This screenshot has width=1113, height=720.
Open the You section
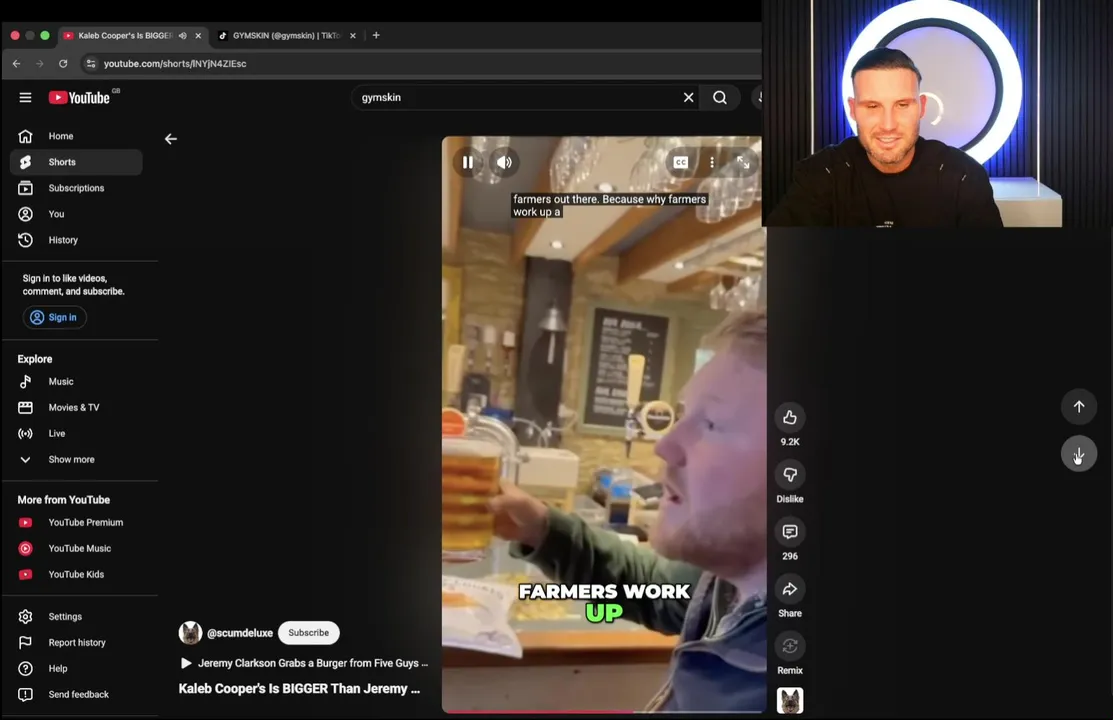point(76,214)
